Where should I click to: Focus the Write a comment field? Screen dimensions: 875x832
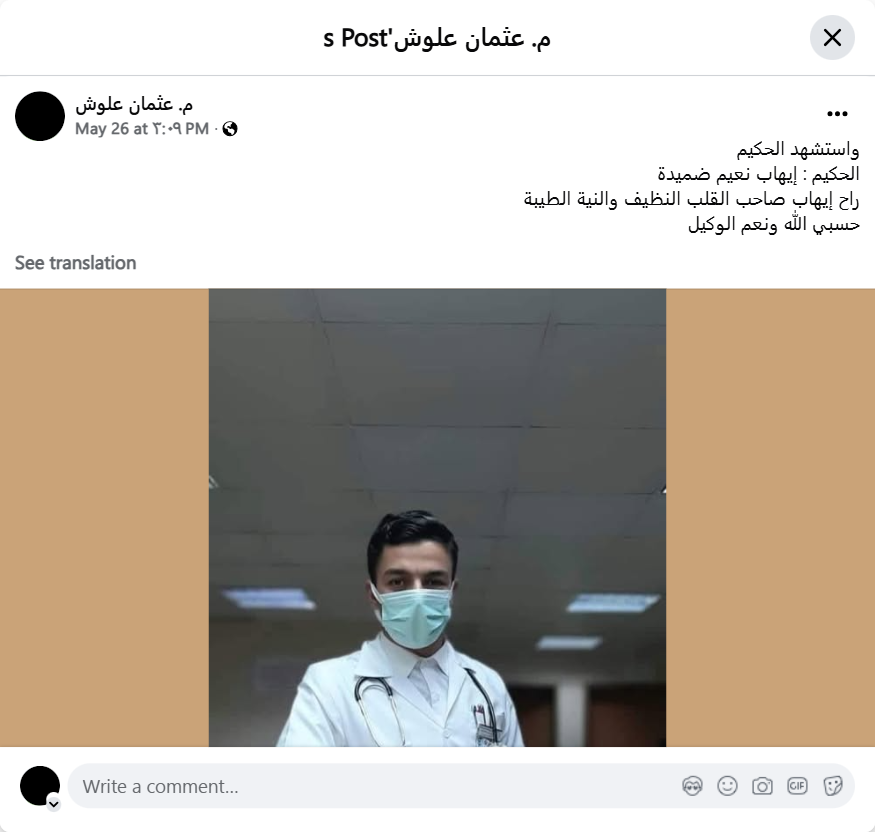pos(379,786)
